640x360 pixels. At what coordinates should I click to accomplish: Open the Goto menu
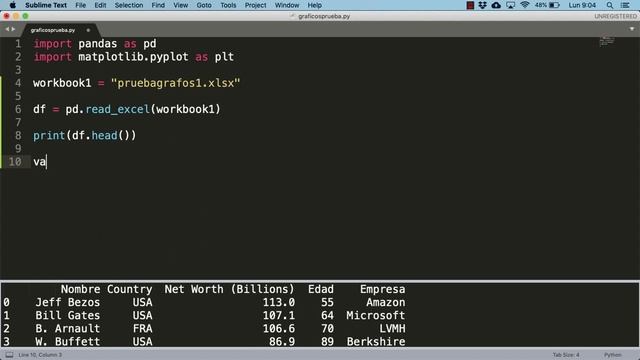point(204,5)
